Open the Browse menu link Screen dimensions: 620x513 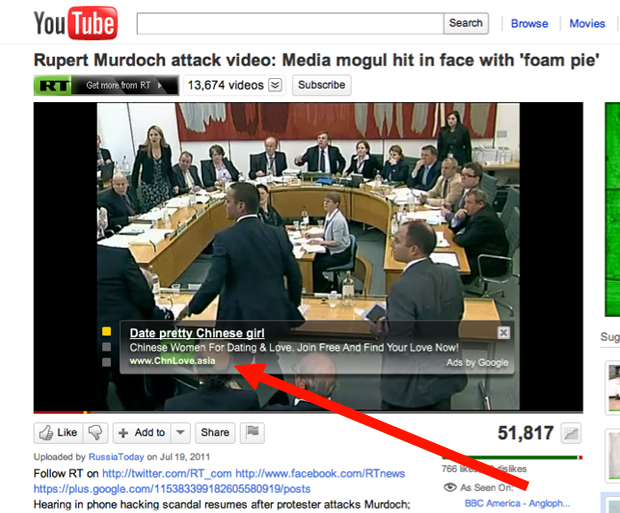tap(529, 24)
